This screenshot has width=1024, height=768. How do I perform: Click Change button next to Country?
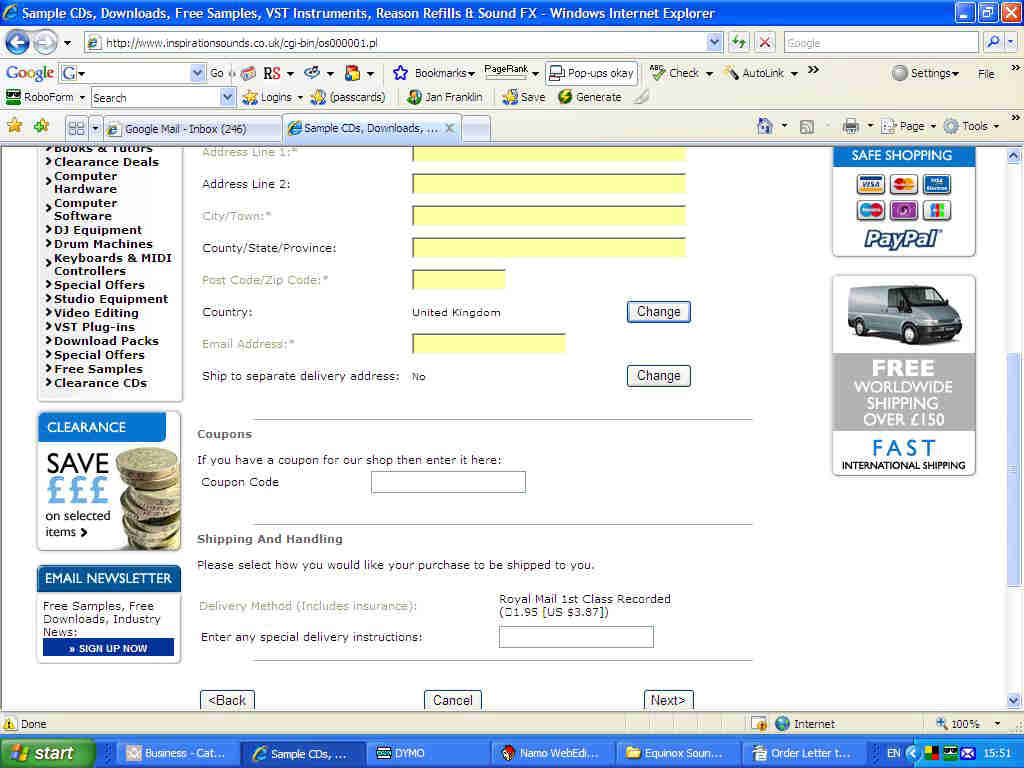[x=658, y=312]
